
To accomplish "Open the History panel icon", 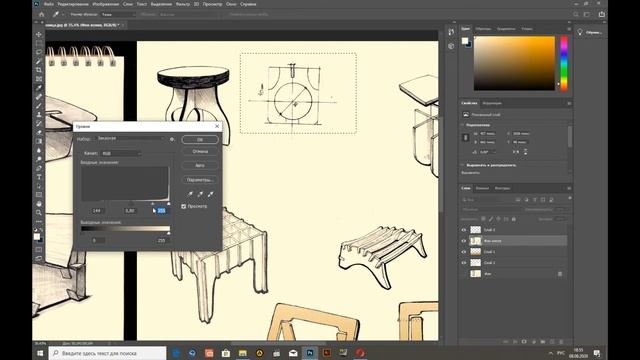I will pyautogui.click(x=451, y=32).
